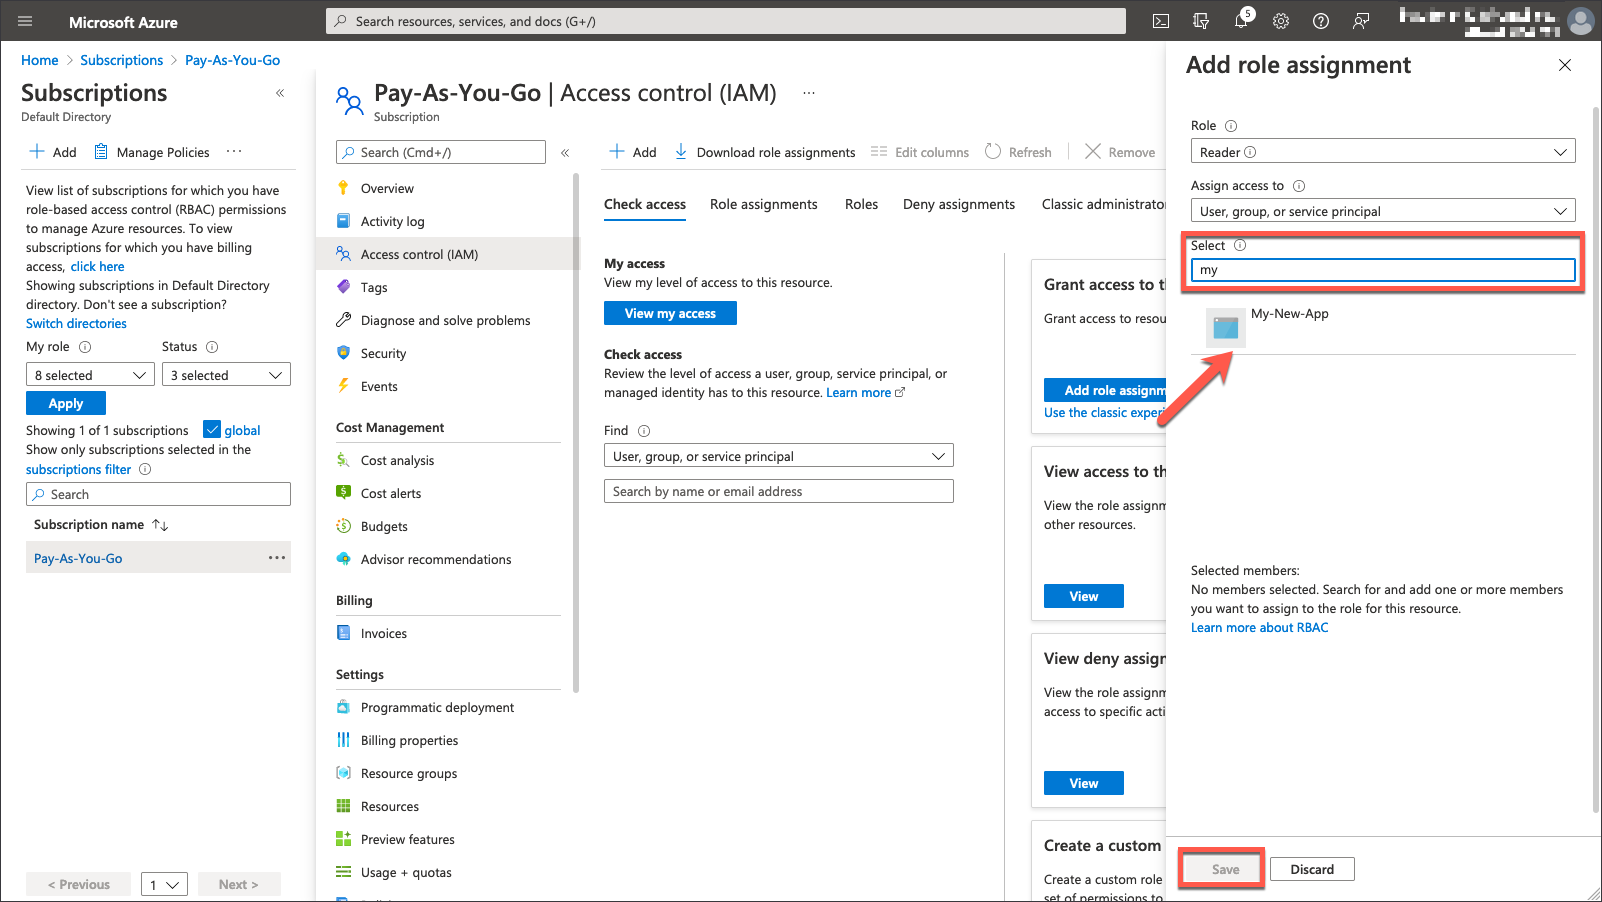Sort by Subscription name arrows
1602x902 pixels.
(160, 525)
